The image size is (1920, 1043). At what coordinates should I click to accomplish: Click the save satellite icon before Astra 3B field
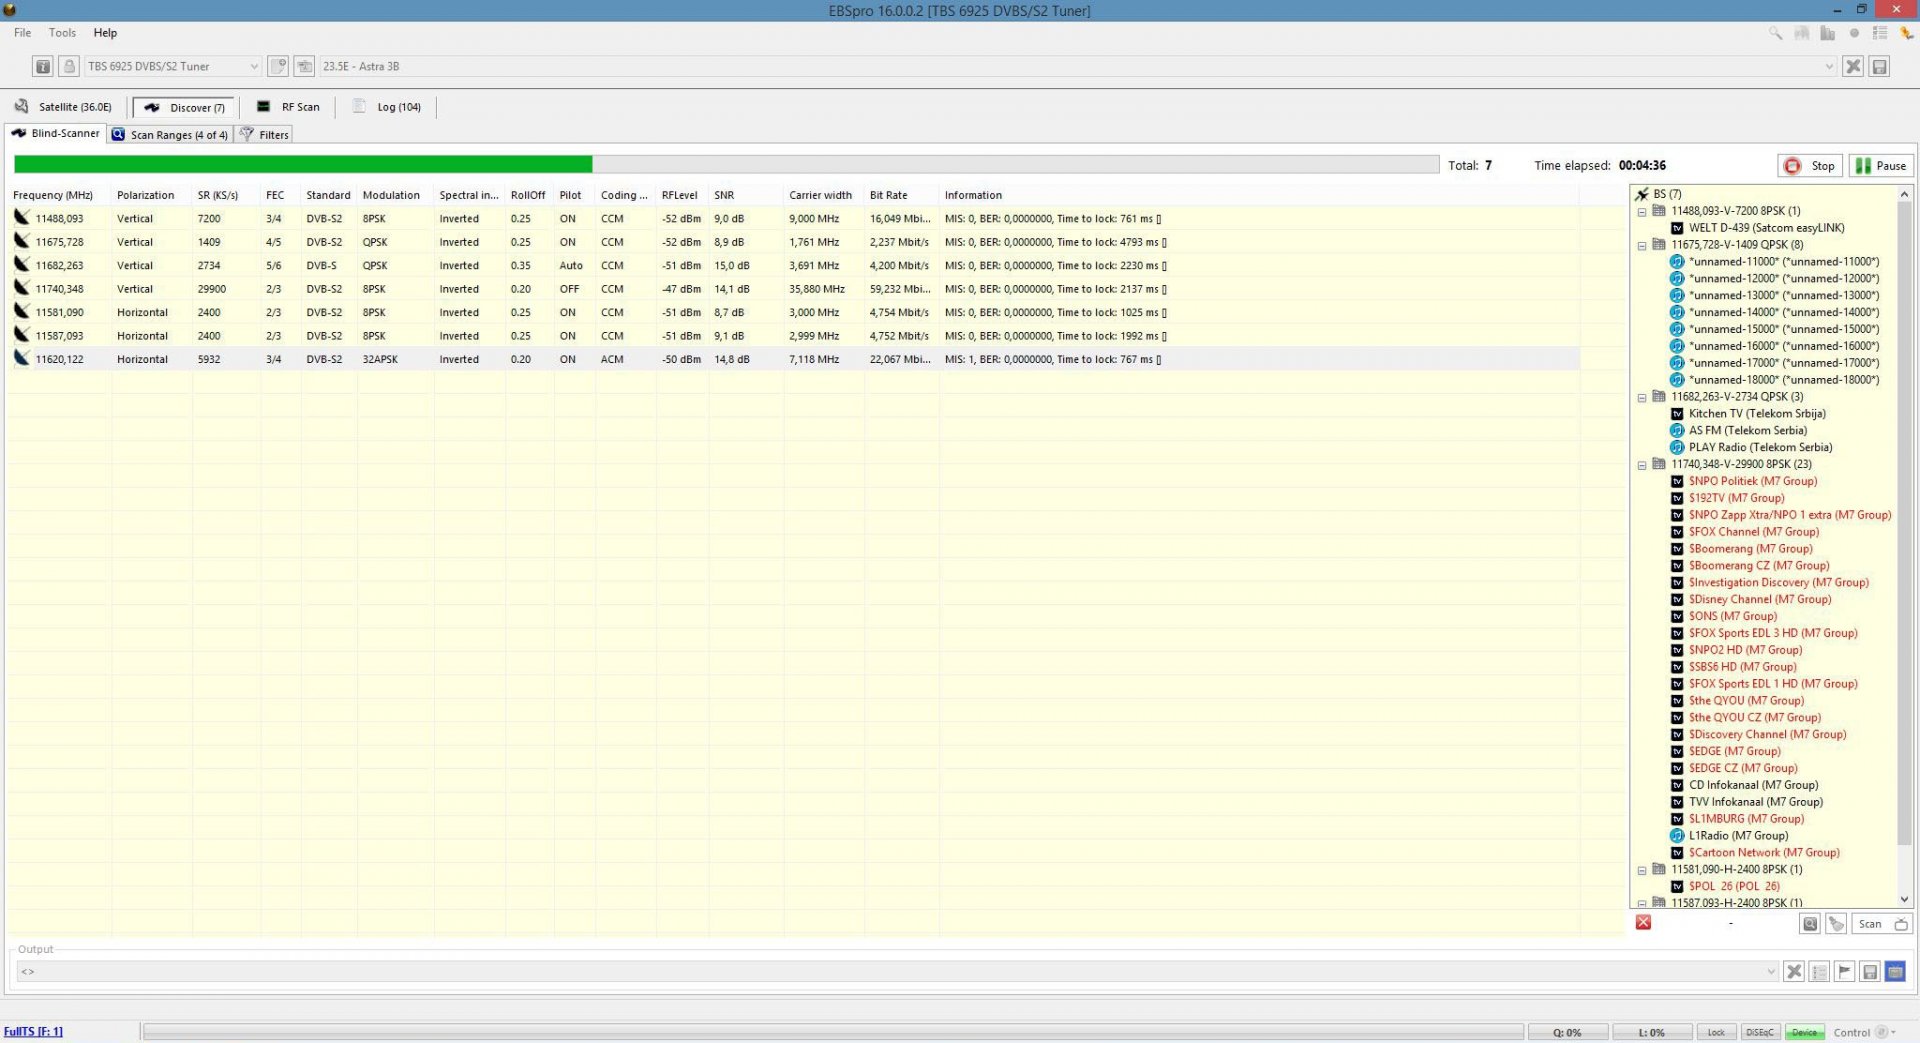[x=305, y=66]
